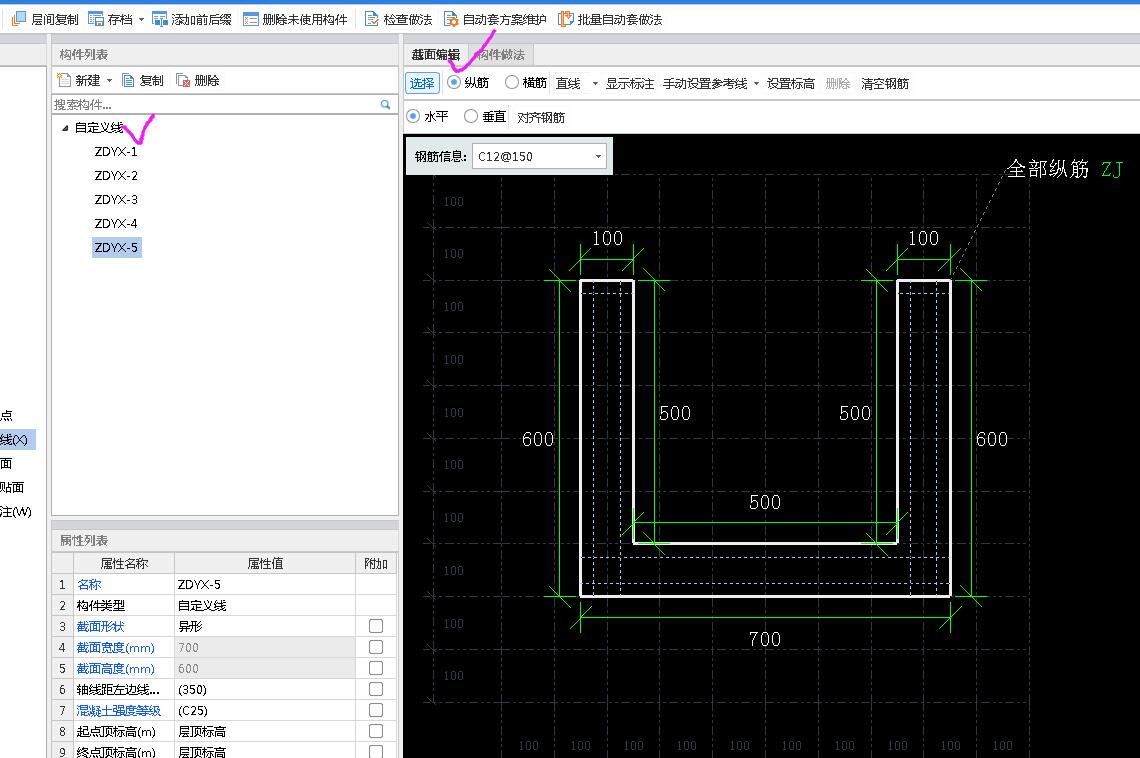Screen dimensions: 1140x758
Task: Click the 自动套方案维护 icon
Action: [451, 19]
